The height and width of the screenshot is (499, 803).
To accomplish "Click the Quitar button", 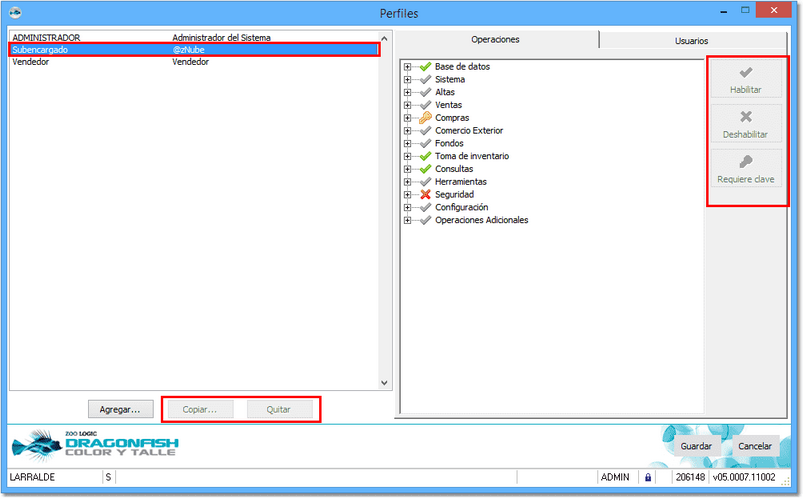I will [x=279, y=409].
